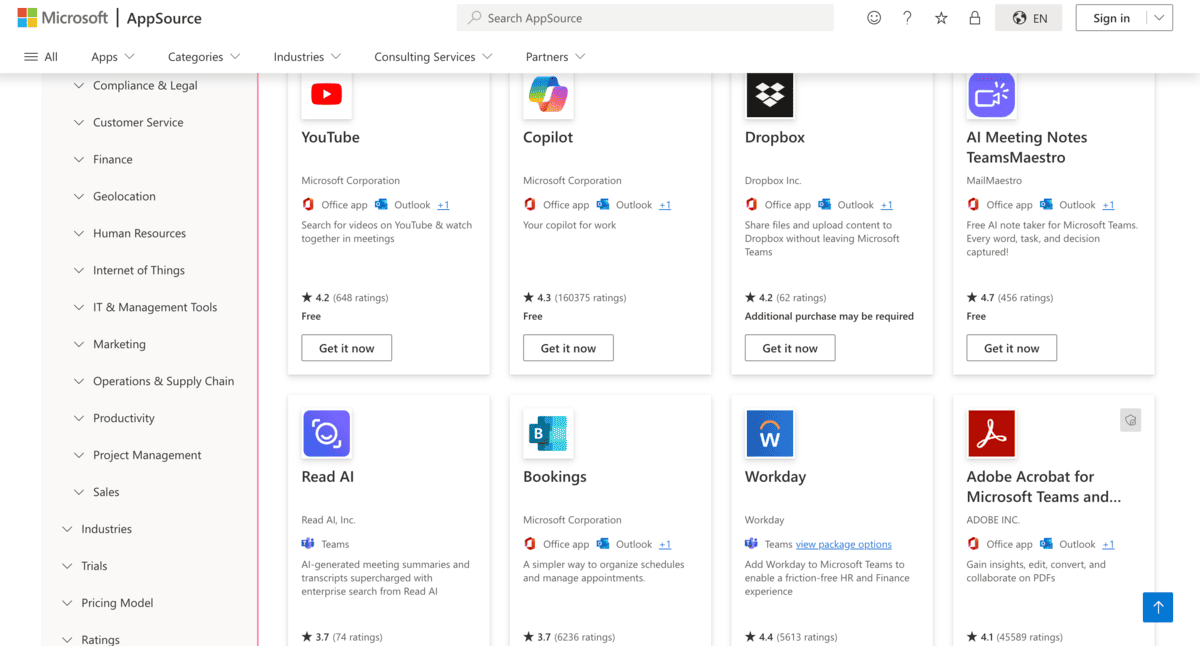This screenshot has width=1200, height=646.
Task: Open the AI Meeting Notes TeamsMaestro icon
Action: tap(991, 94)
